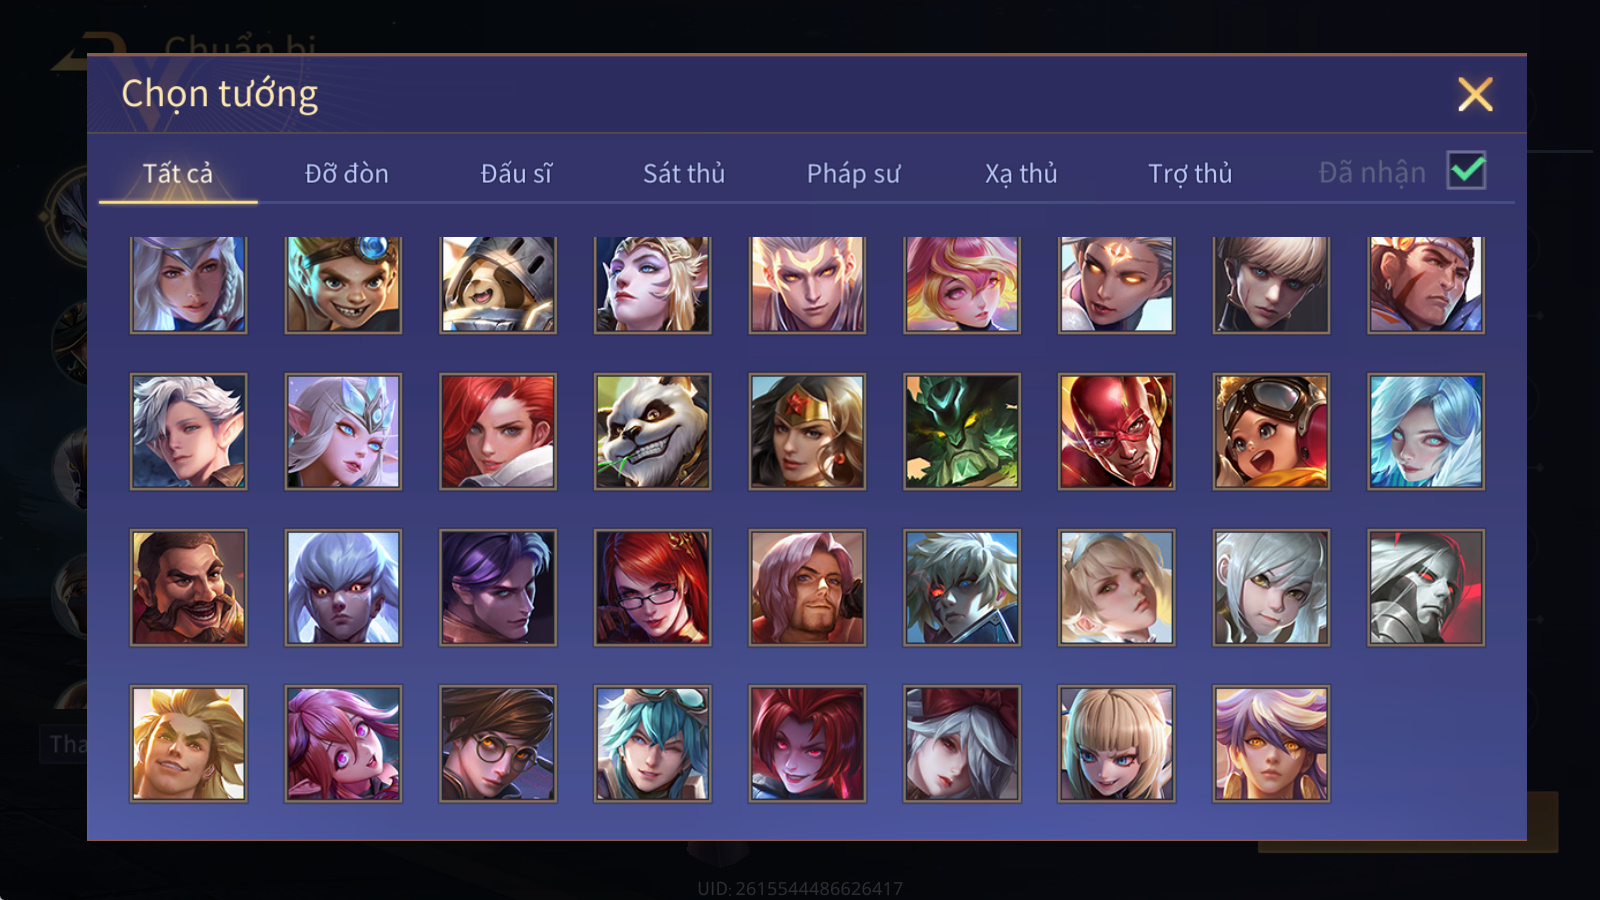
Task: Open the Trợ thủ tab
Action: click(x=1190, y=173)
